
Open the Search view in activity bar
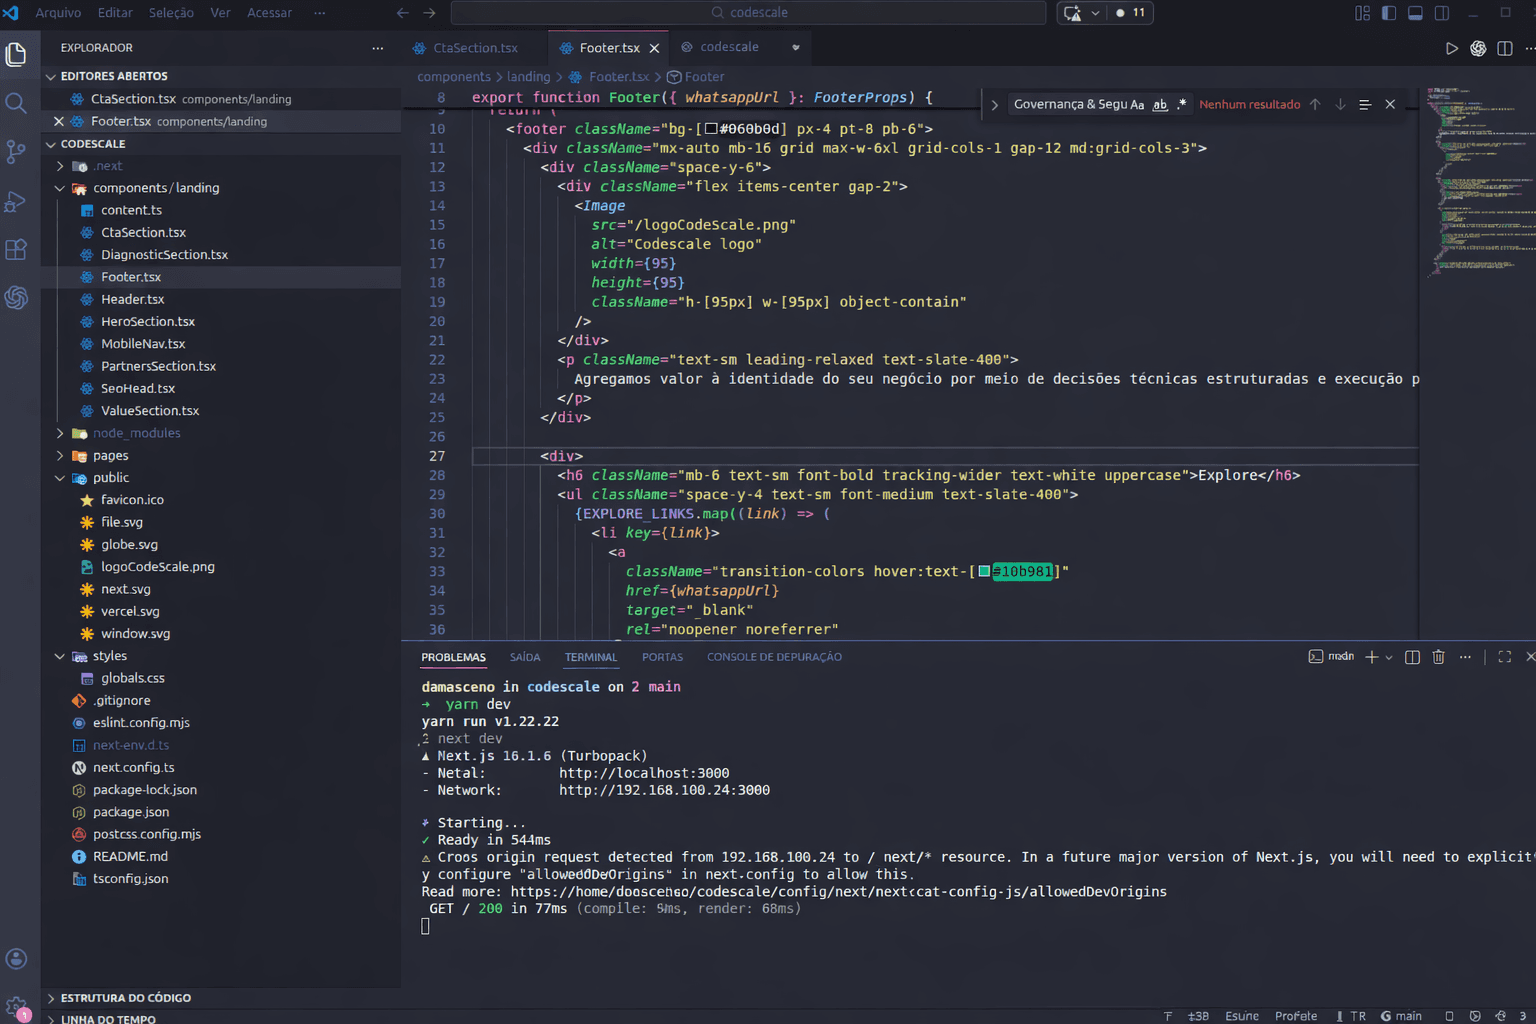pos(16,103)
